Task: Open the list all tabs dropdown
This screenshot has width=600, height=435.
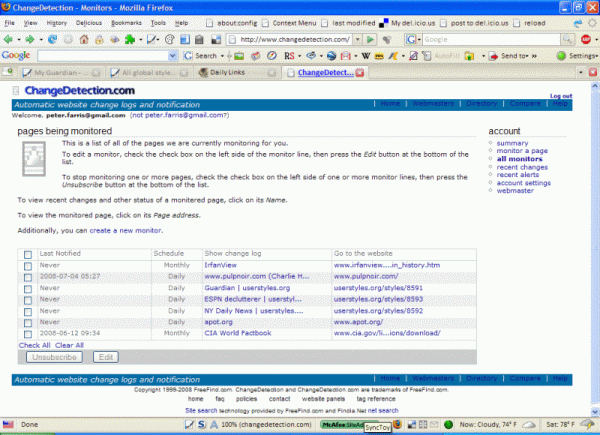Action: (x=581, y=72)
